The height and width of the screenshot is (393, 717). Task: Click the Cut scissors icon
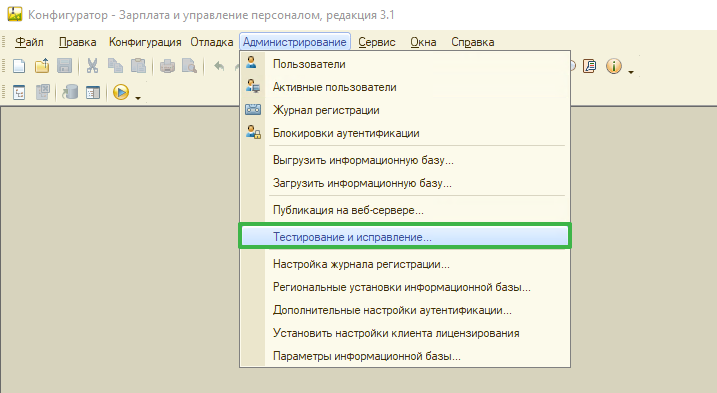(x=92, y=66)
